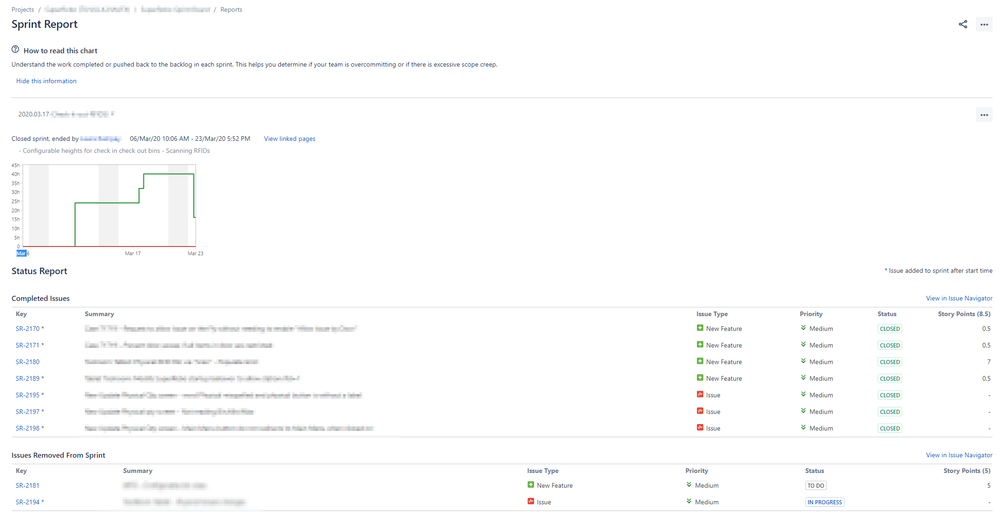This screenshot has height=522, width=999.
Task: Click the 'Issues Removed From Sprint' heading
Action: tap(59, 455)
